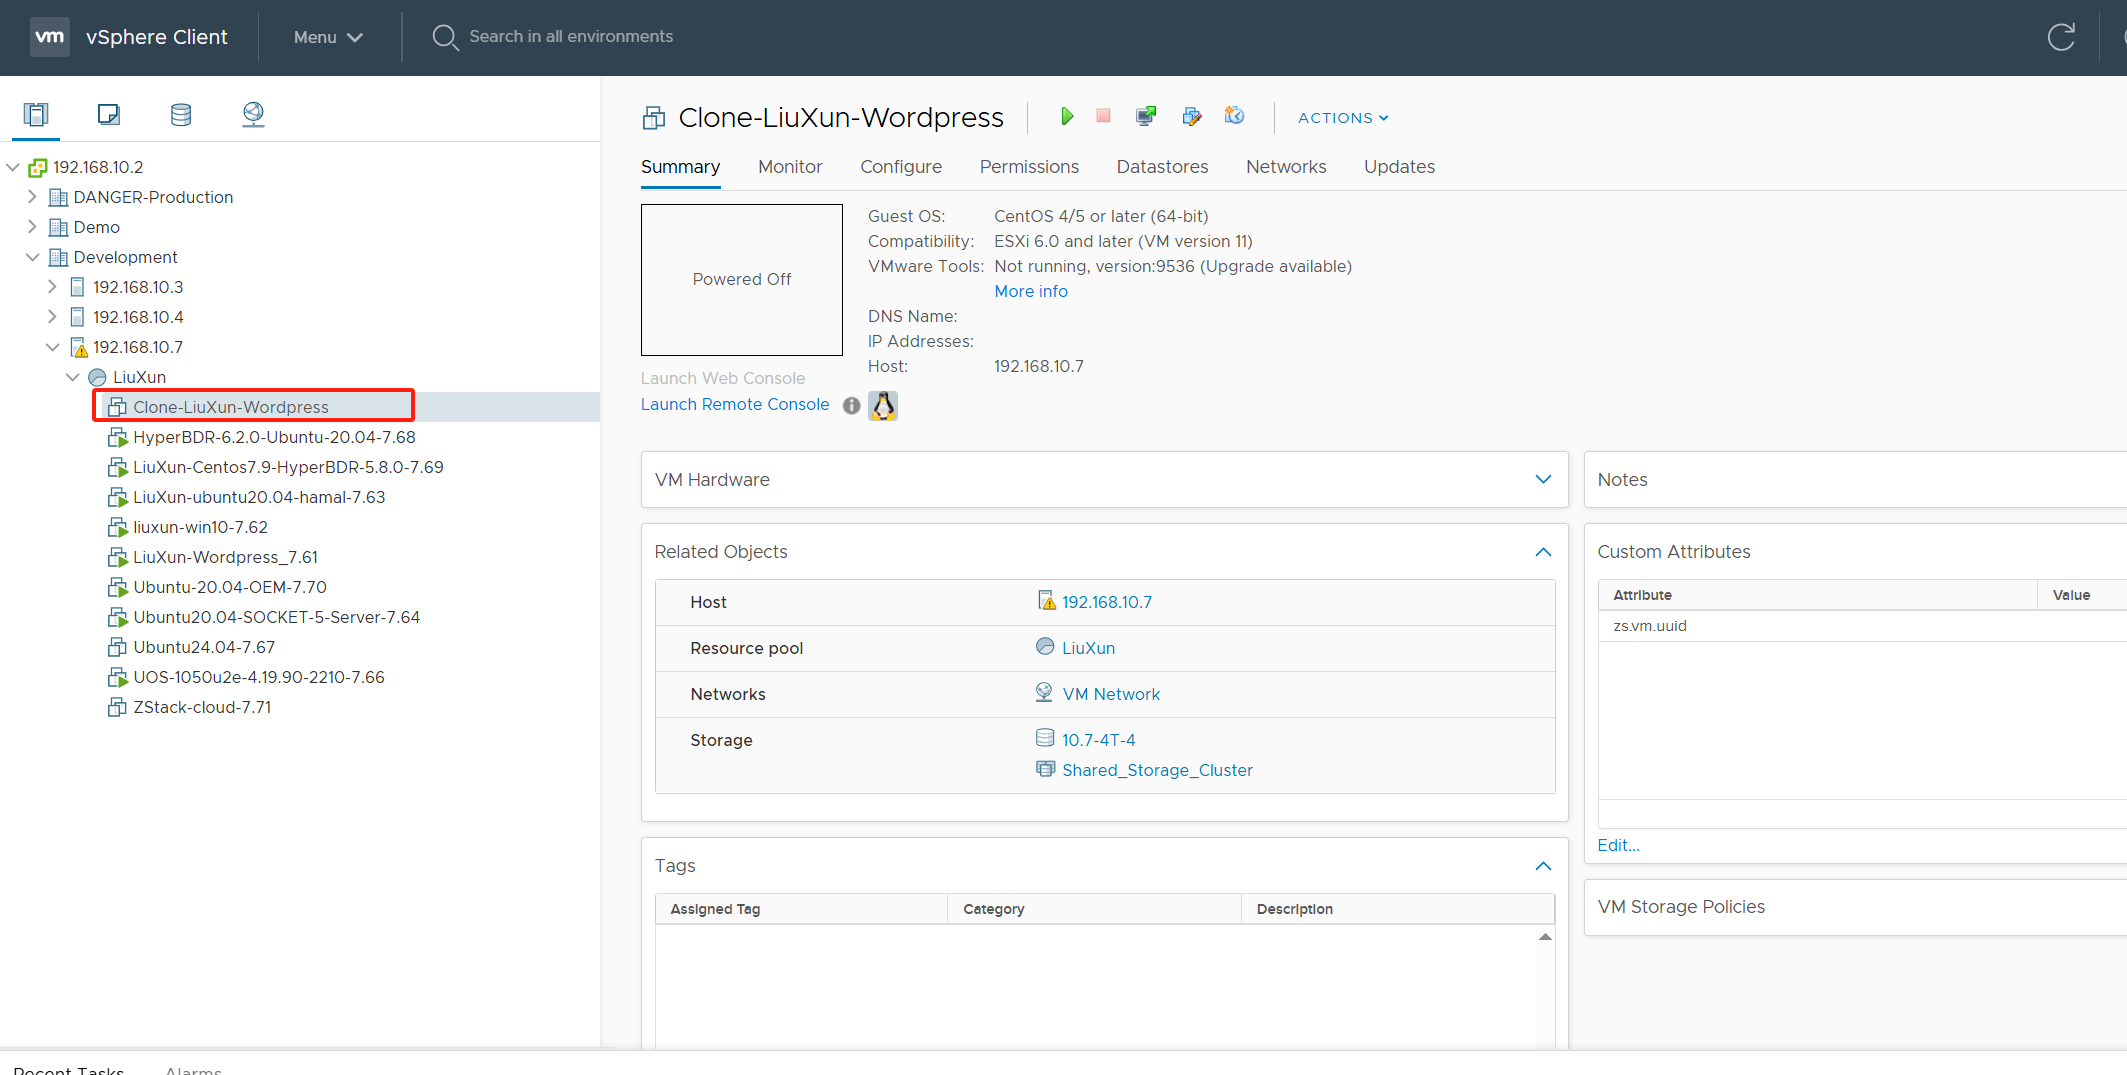Open the LiuXun resource pool link
This screenshot has height=1075, width=2127.
(1088, 648)
